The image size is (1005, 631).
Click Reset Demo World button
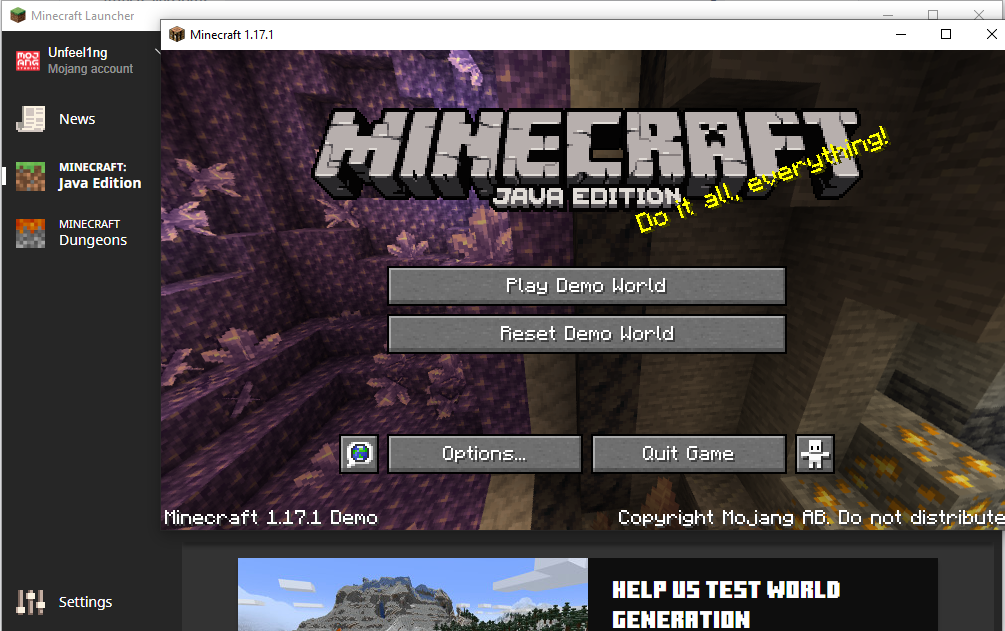pos(586,333)
